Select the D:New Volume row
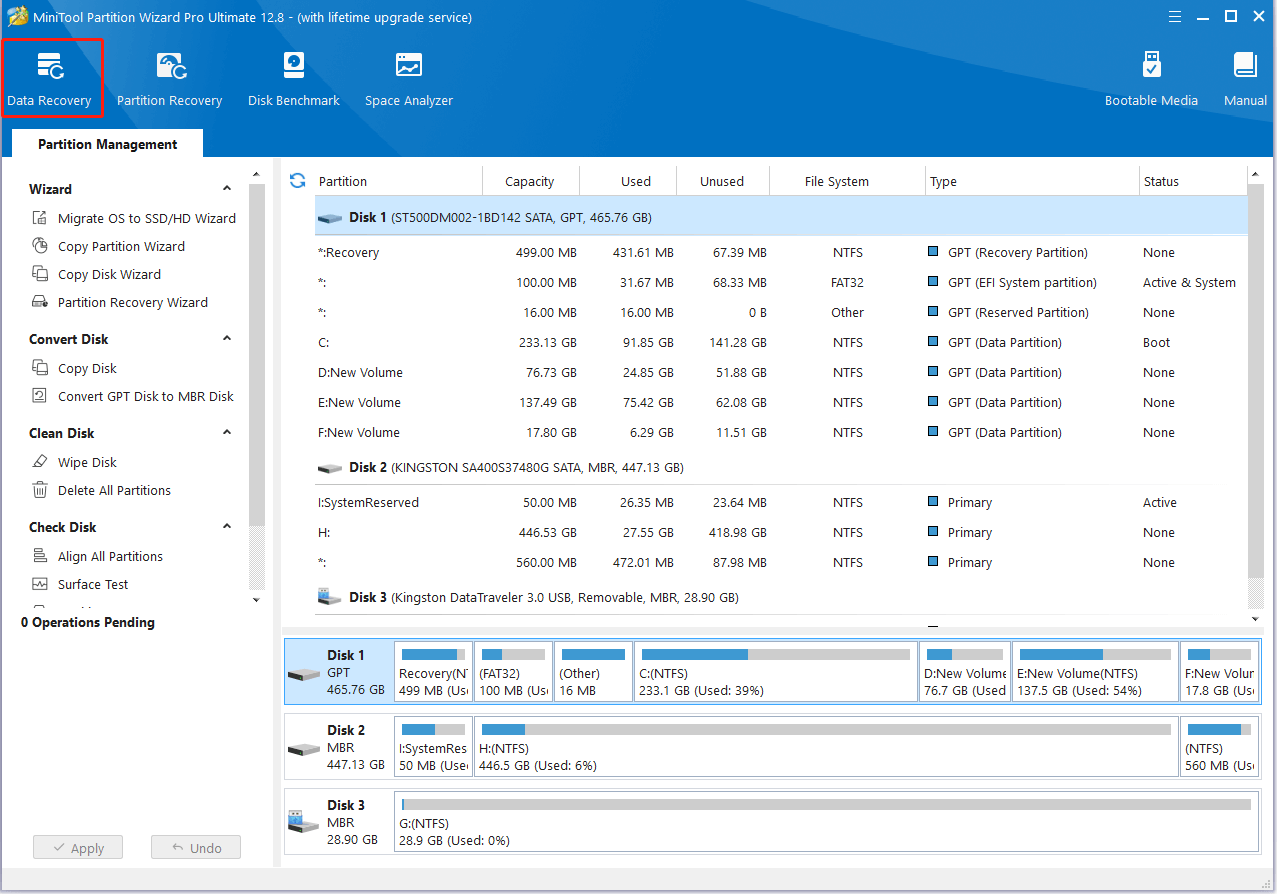Screen dimensions: 1277x894 coord(781,373)
